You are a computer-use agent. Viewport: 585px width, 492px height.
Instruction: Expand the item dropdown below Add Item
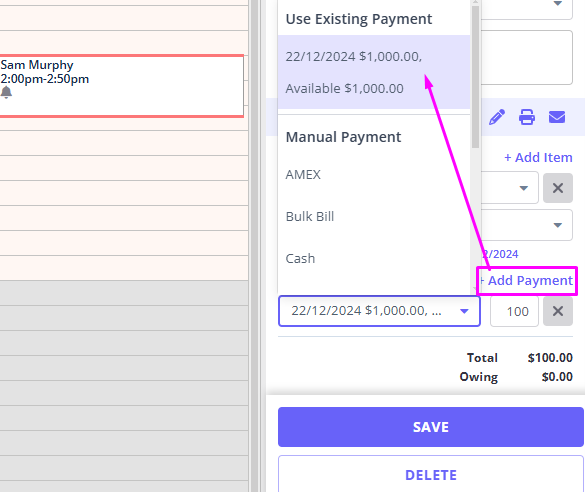point(510,188)
